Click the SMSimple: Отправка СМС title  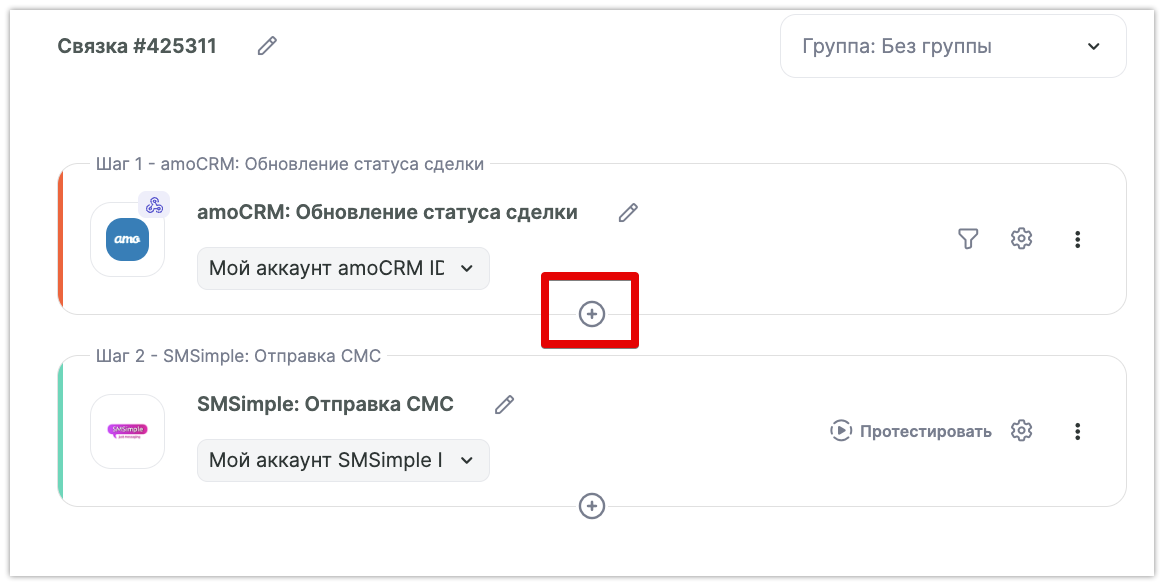click(325, 405)
